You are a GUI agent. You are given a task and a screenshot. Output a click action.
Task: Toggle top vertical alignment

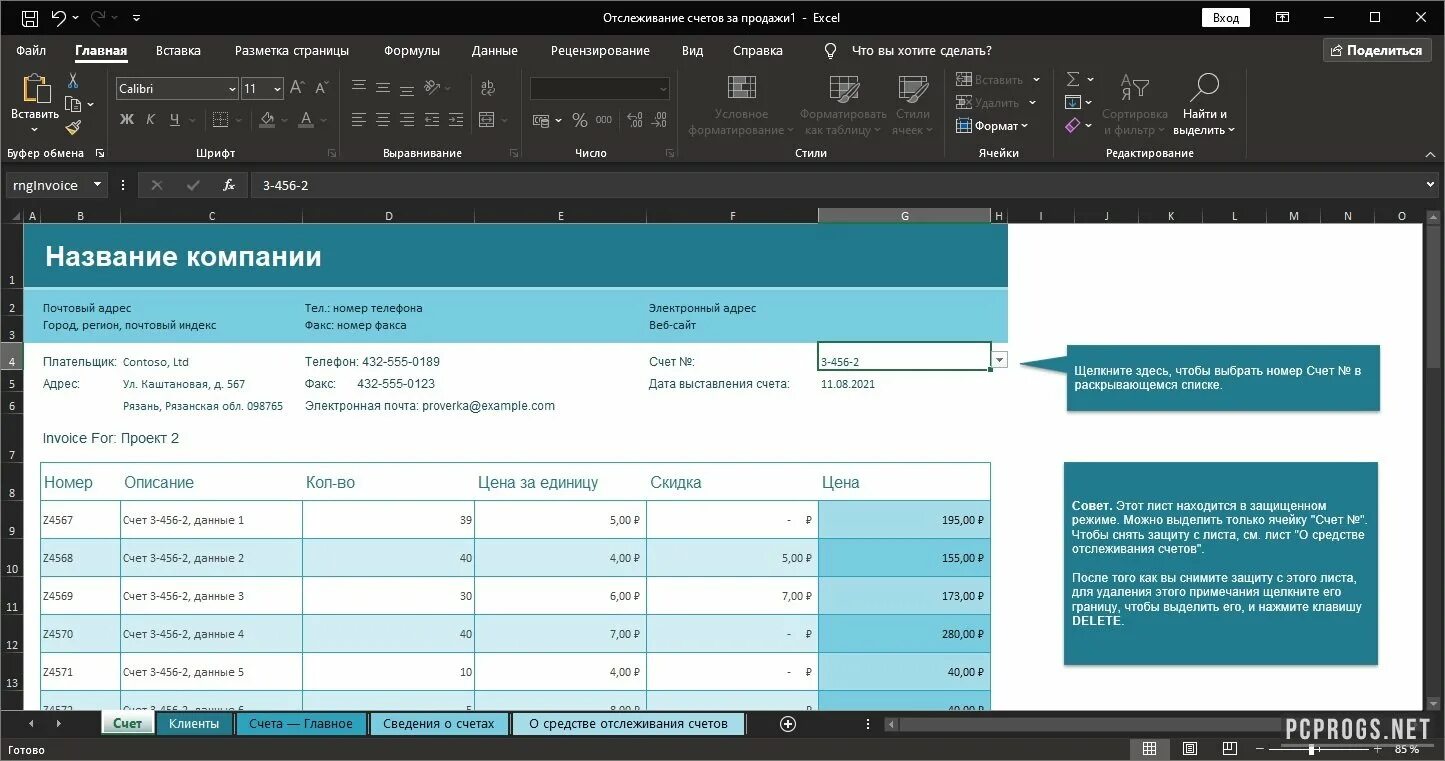(x=358, y=88)
